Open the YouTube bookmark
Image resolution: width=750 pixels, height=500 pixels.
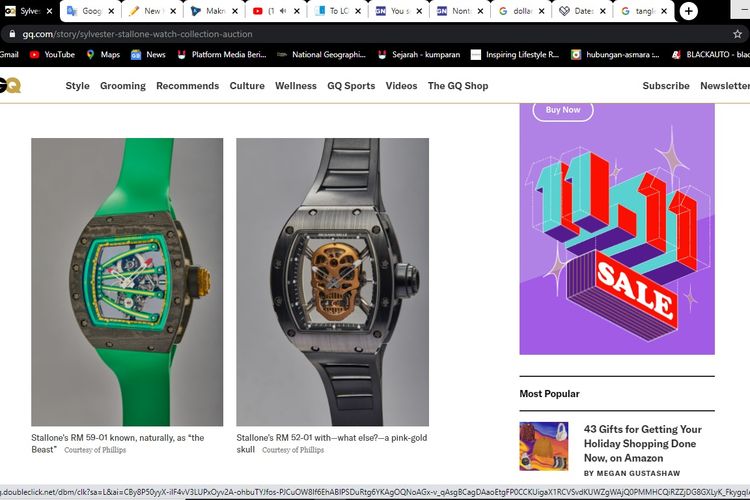pyautogui.click(x=52, y=54)
